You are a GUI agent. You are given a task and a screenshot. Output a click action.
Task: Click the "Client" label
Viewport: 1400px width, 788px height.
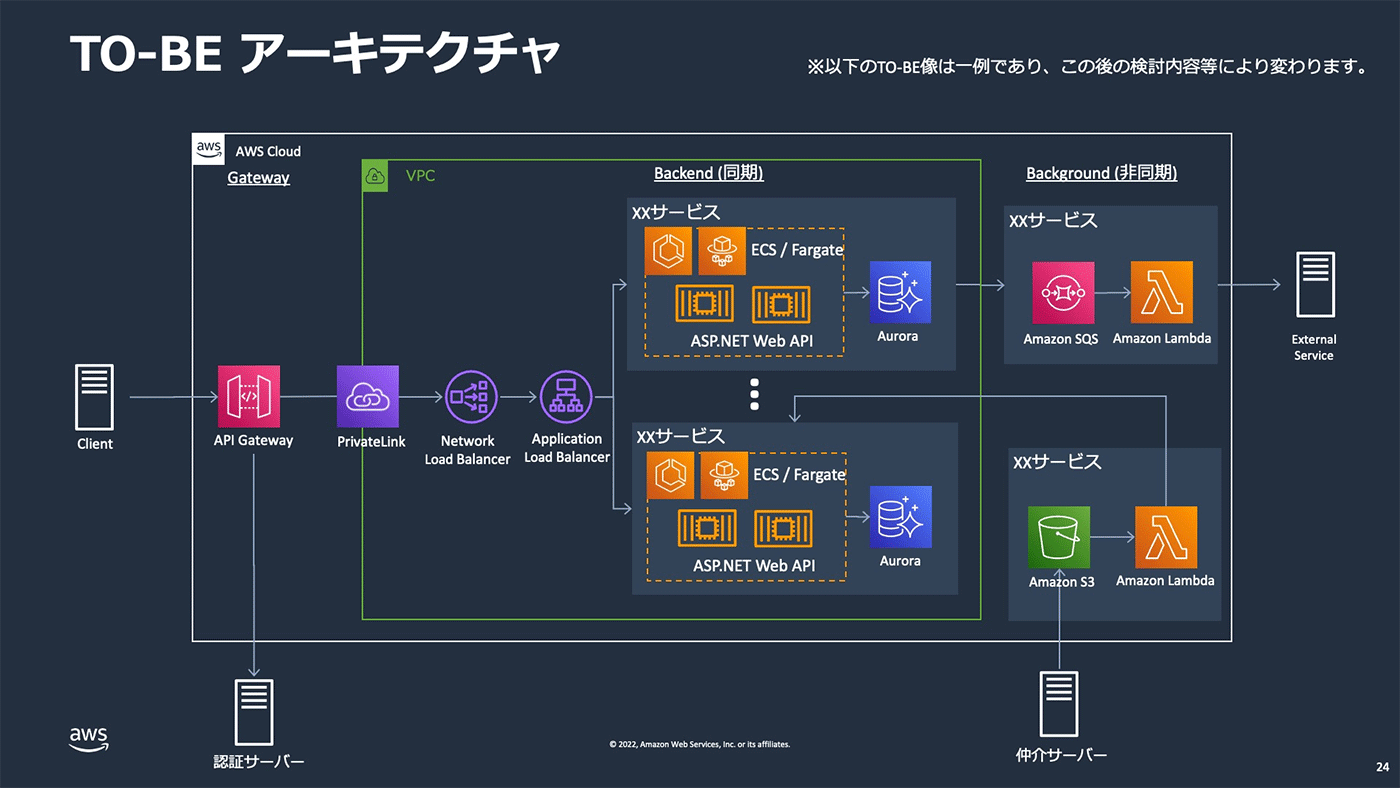coord(95,444)
